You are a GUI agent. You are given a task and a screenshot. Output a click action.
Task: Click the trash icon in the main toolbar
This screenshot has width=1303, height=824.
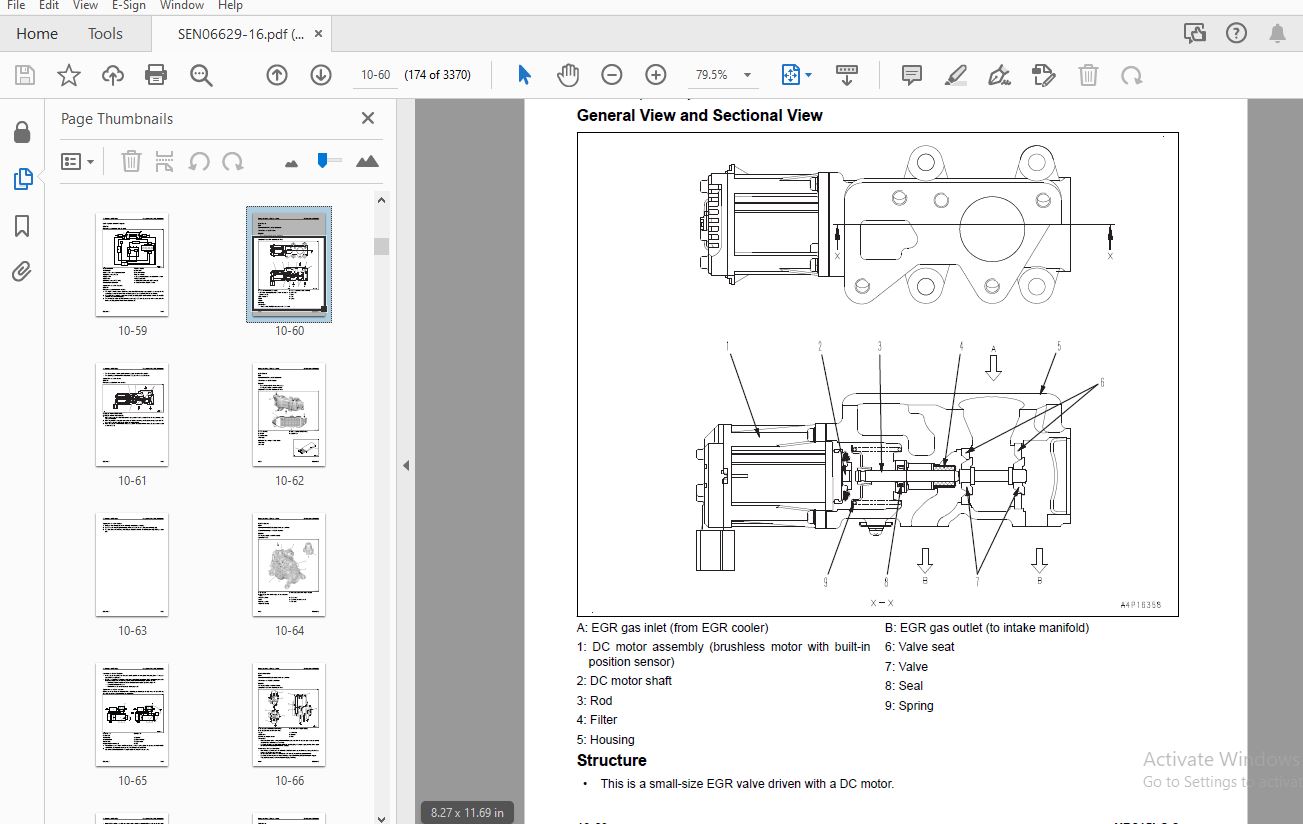(x=1088, y=75)
